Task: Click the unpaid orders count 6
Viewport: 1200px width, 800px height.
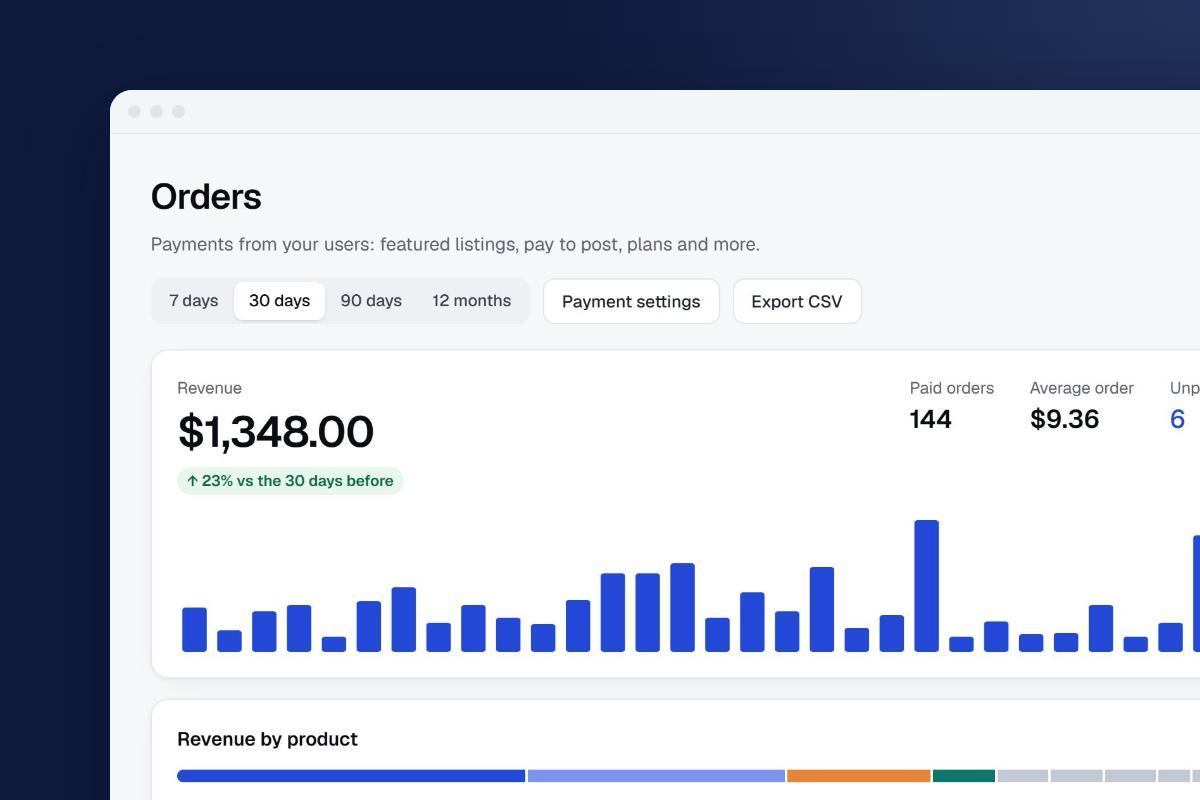Action: tap(1177, 419)
